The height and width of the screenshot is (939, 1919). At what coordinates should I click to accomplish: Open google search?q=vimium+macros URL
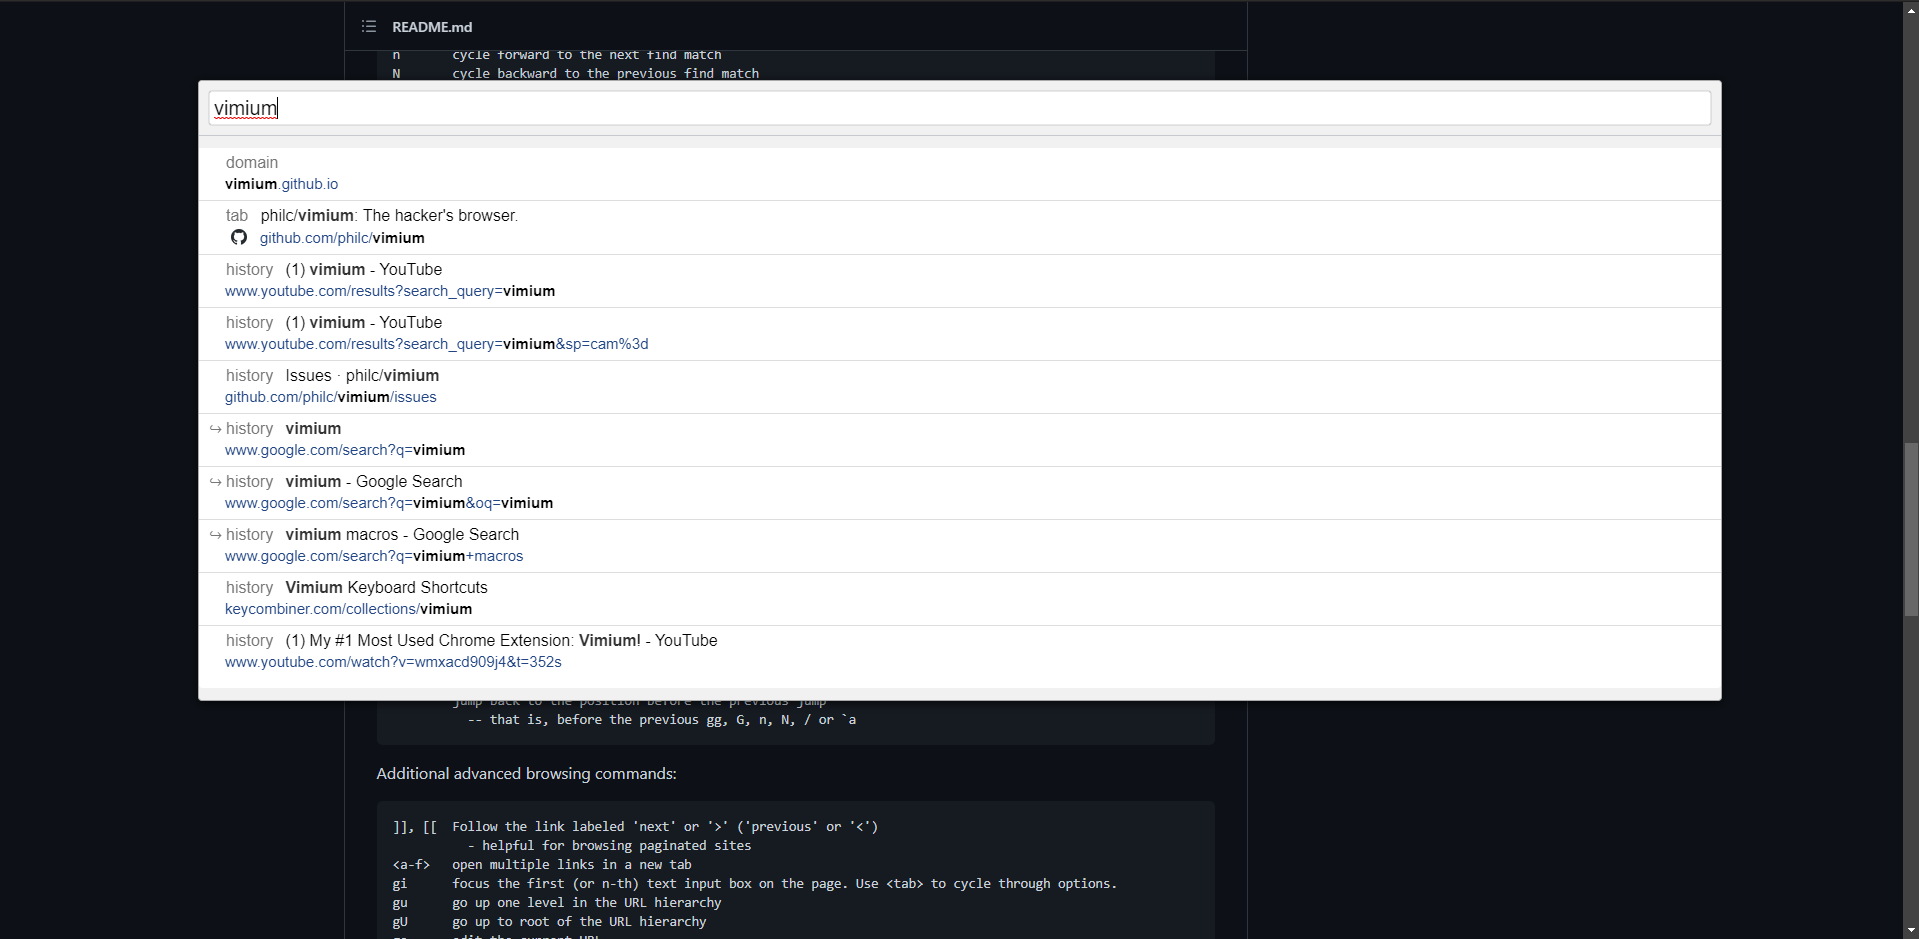click(374, 556)
